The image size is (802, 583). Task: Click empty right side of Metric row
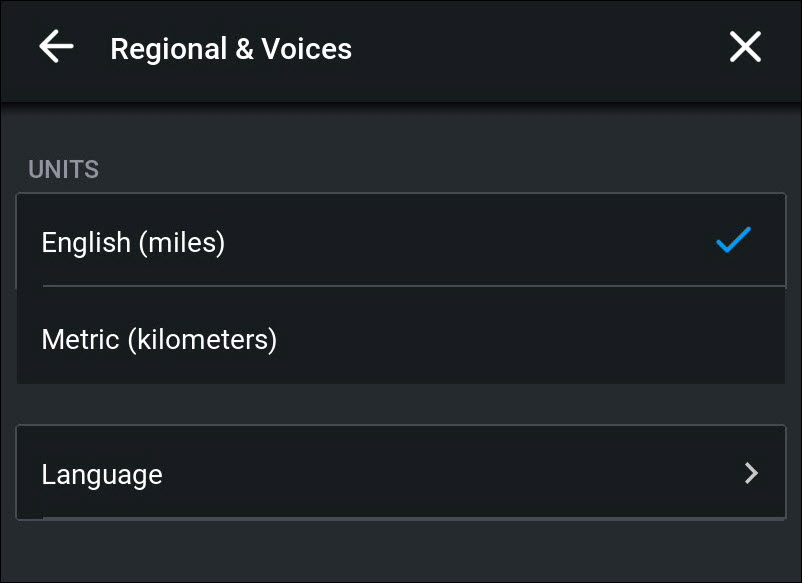tap(600, 339)
